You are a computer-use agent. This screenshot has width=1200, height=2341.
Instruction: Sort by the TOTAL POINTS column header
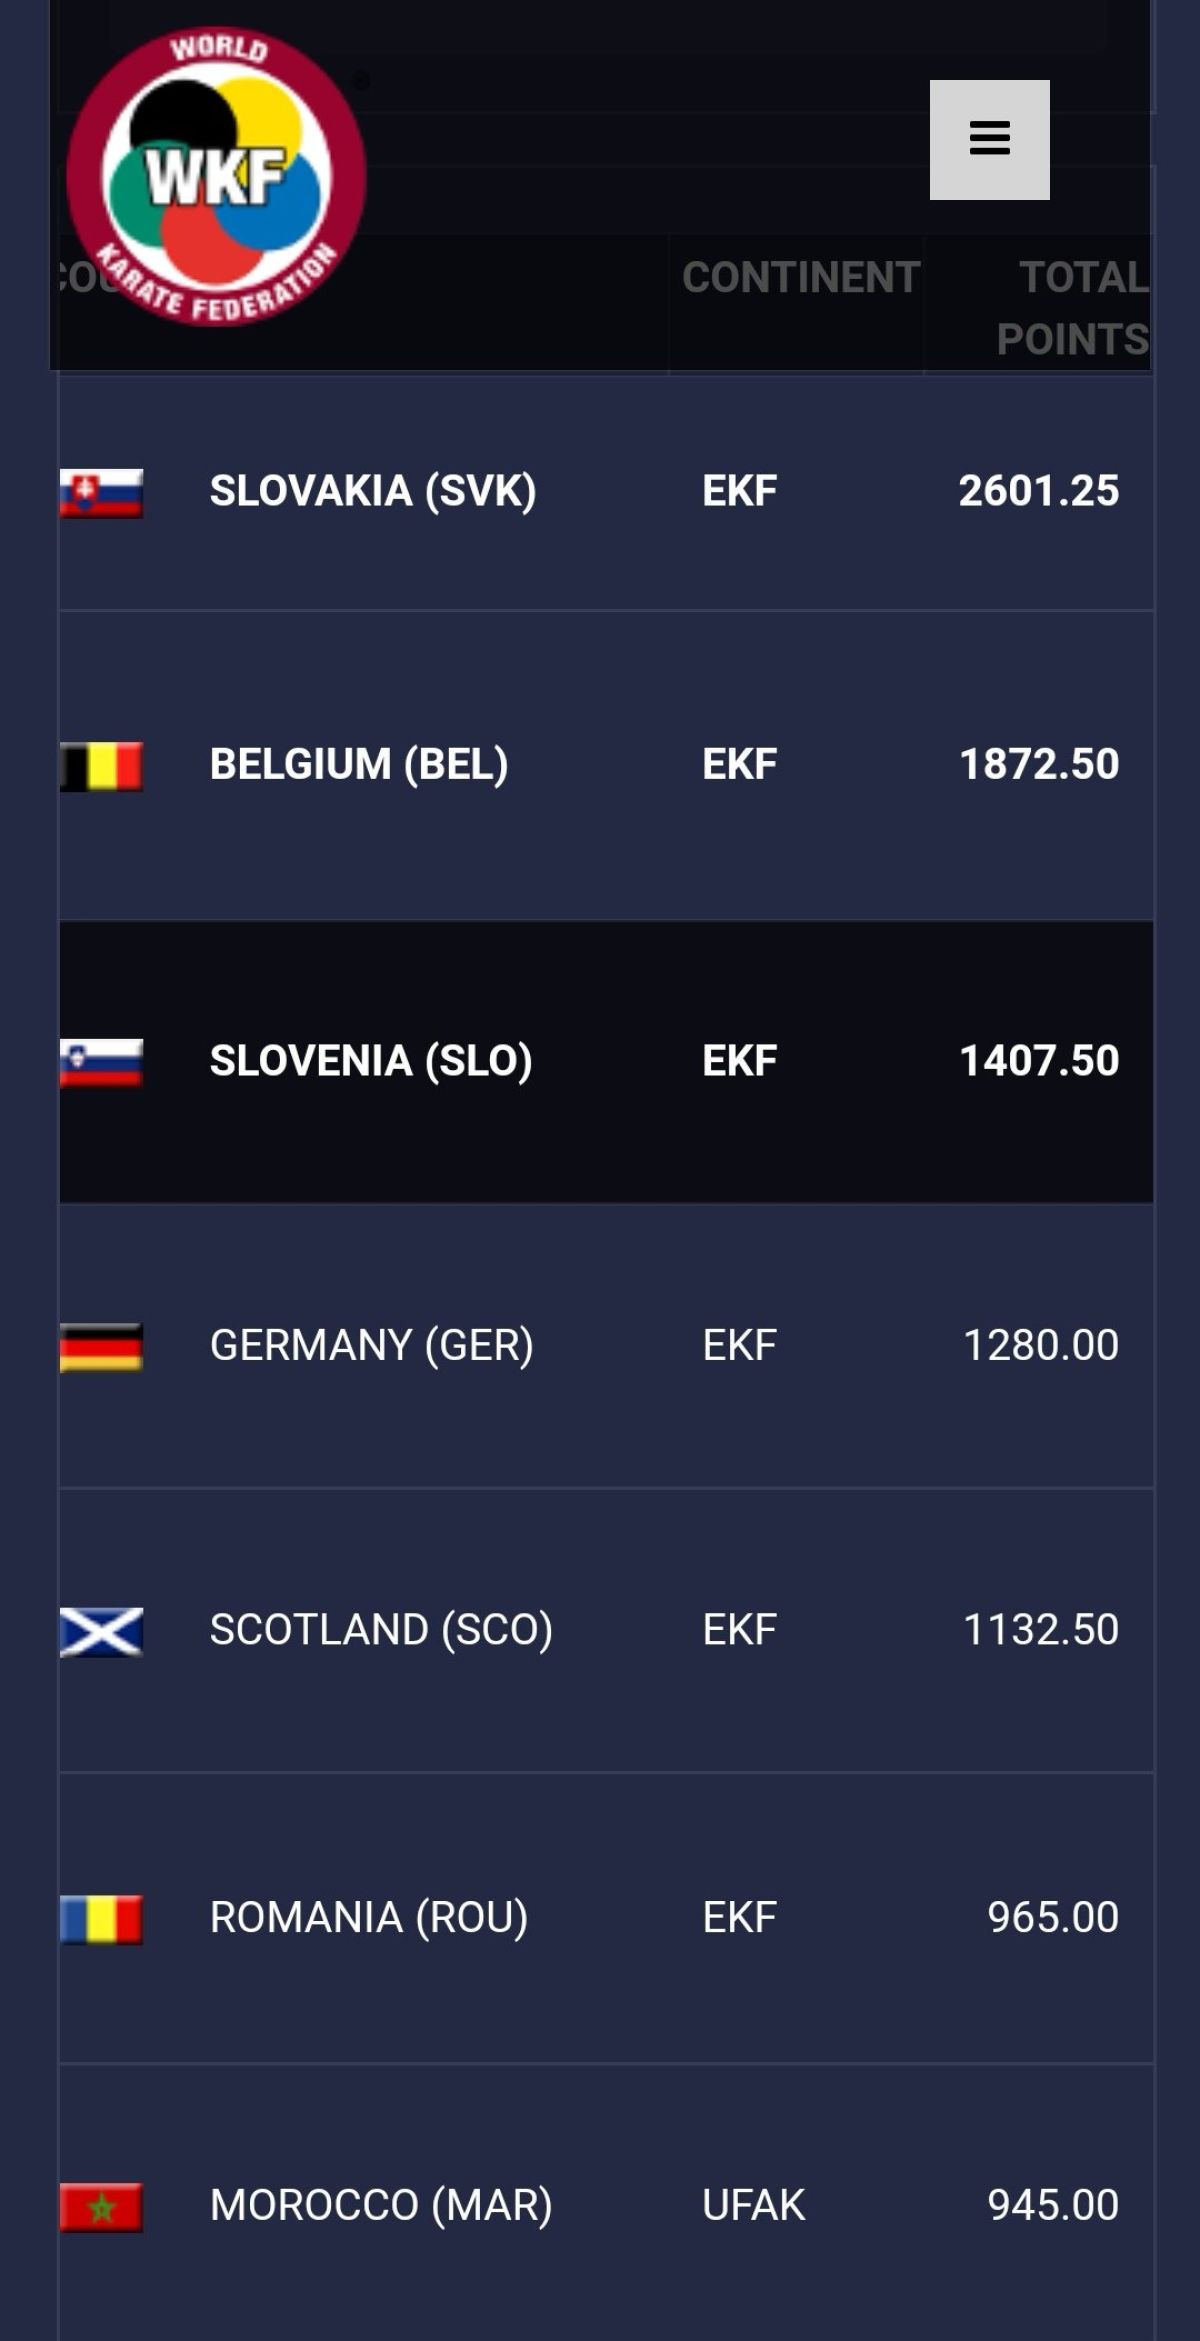(1072, 308)
